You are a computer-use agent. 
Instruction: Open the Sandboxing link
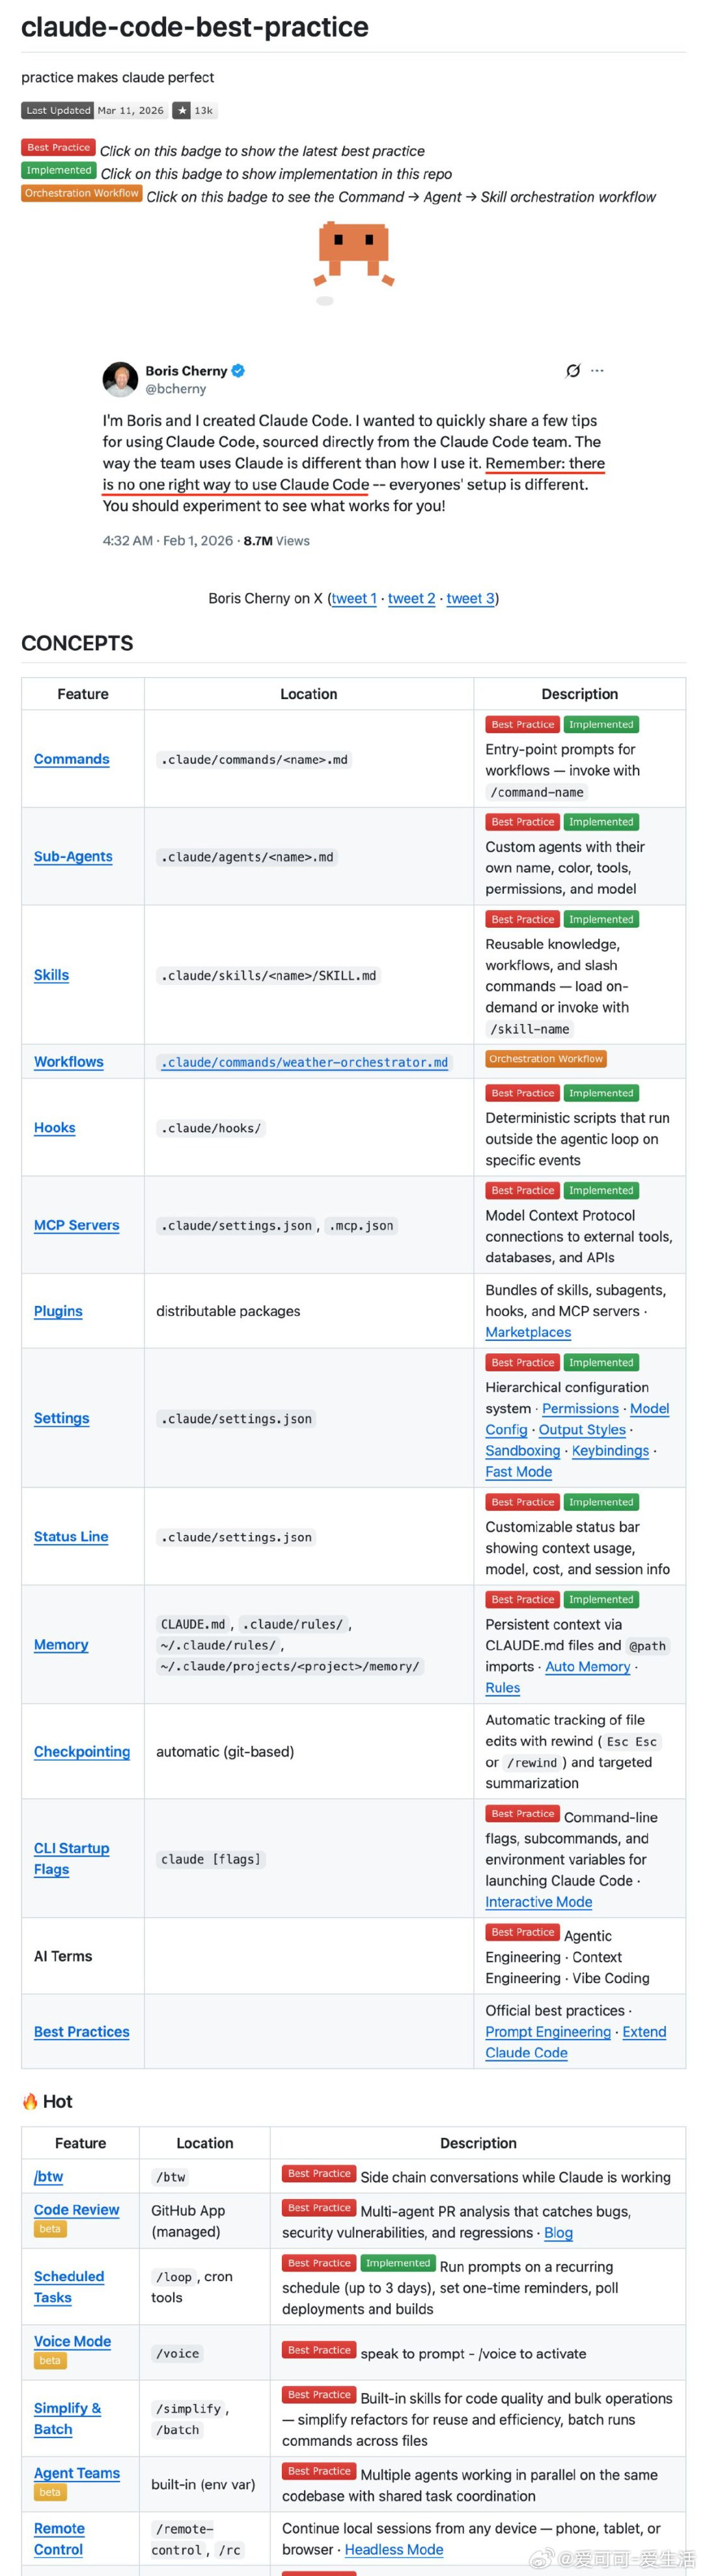click(523, 1451)
